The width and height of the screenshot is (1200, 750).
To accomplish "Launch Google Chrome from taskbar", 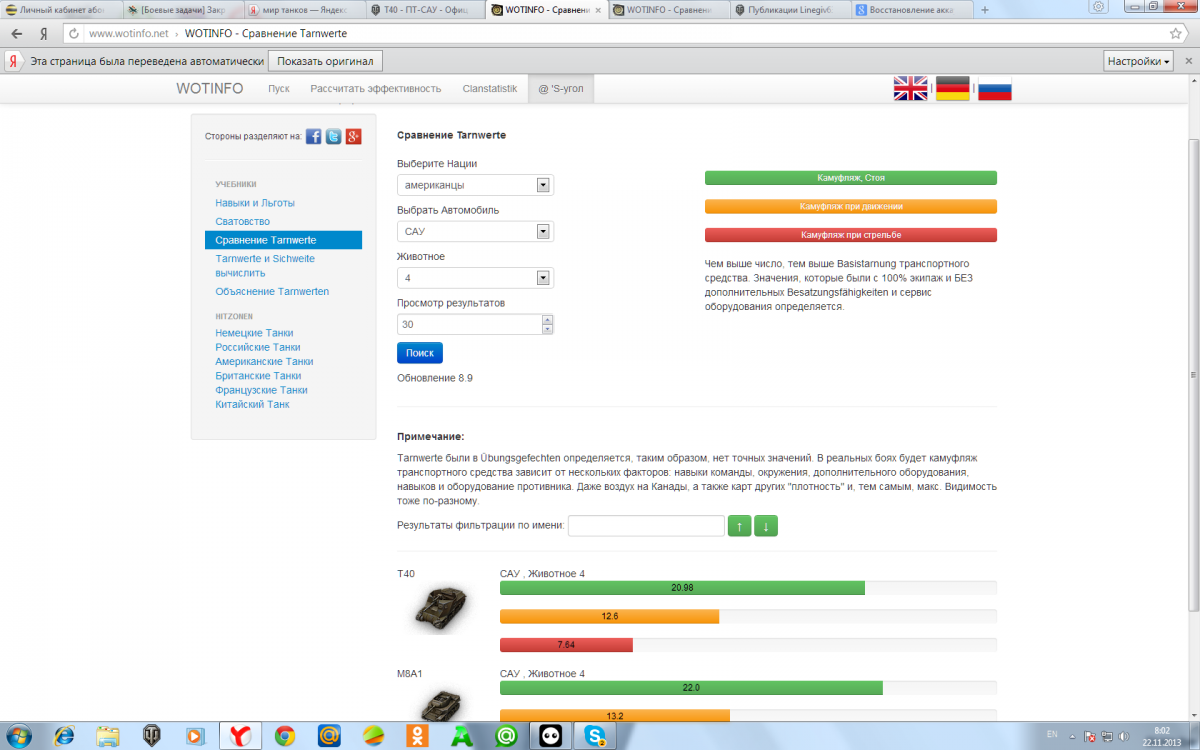I will [x=285, y=736].
